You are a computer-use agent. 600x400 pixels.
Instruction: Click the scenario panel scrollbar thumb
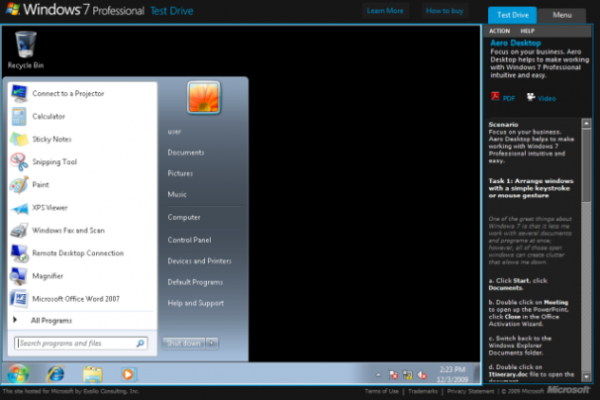click(x=586, y=165)
